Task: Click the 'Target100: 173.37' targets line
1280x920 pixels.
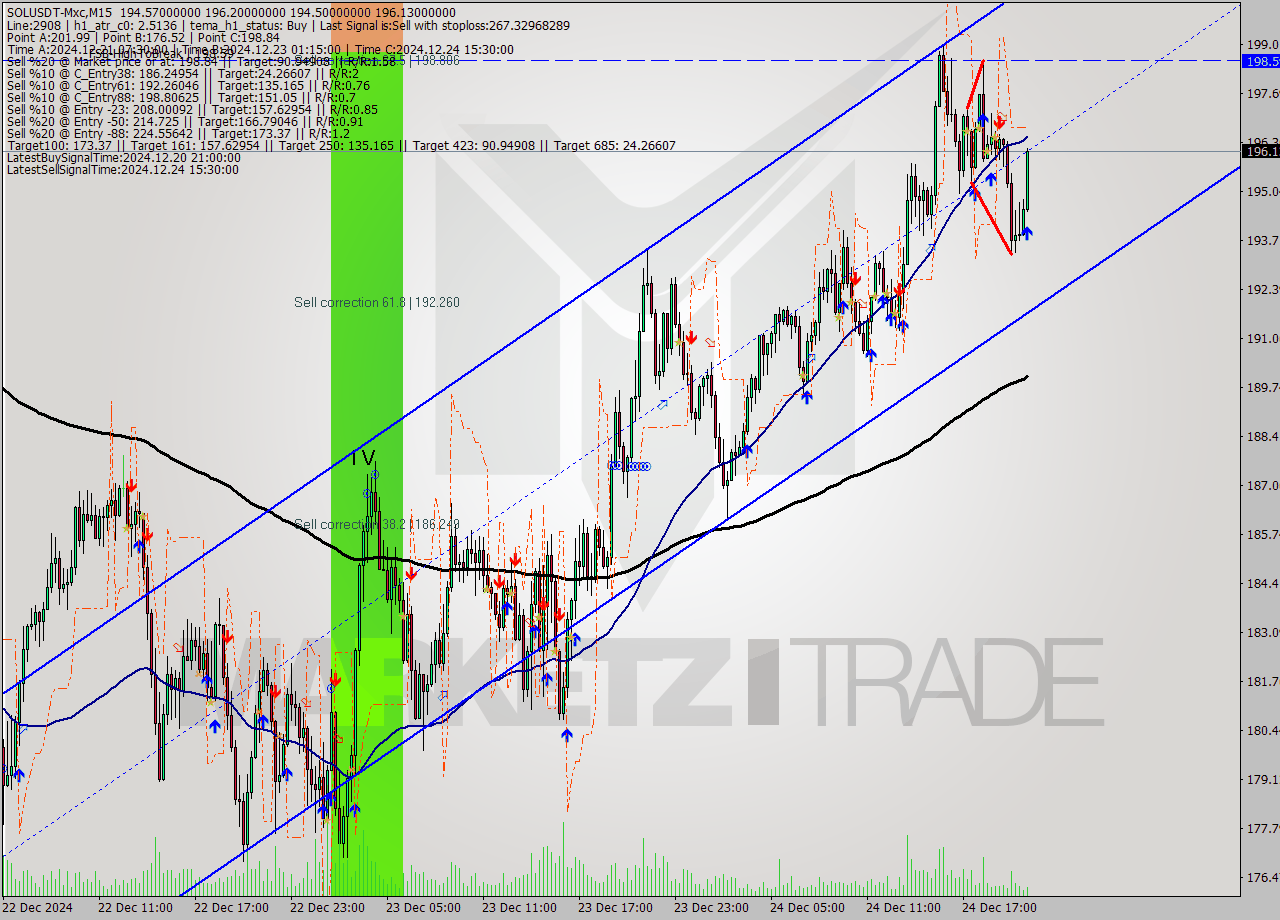Action: point(341,145)
